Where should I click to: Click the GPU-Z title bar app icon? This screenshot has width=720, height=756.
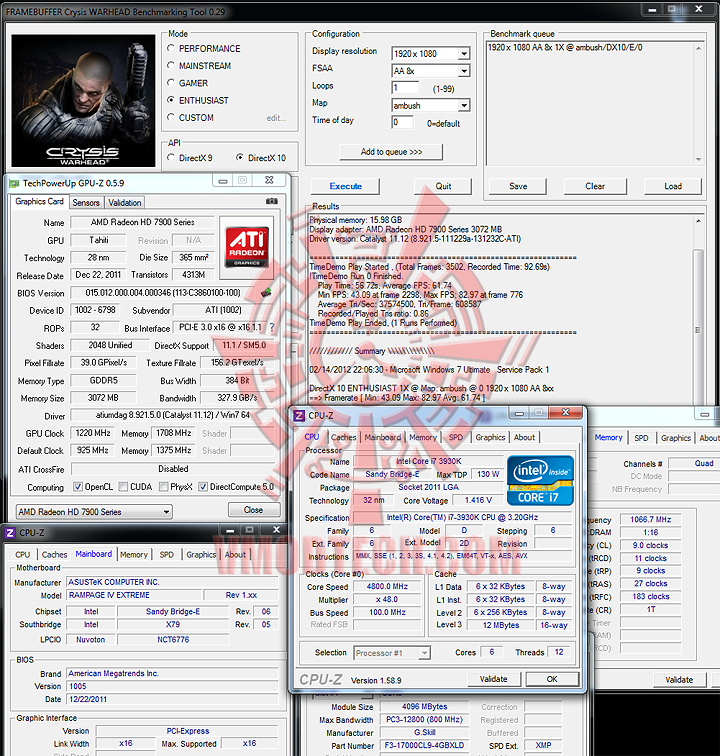click(14, 183)
